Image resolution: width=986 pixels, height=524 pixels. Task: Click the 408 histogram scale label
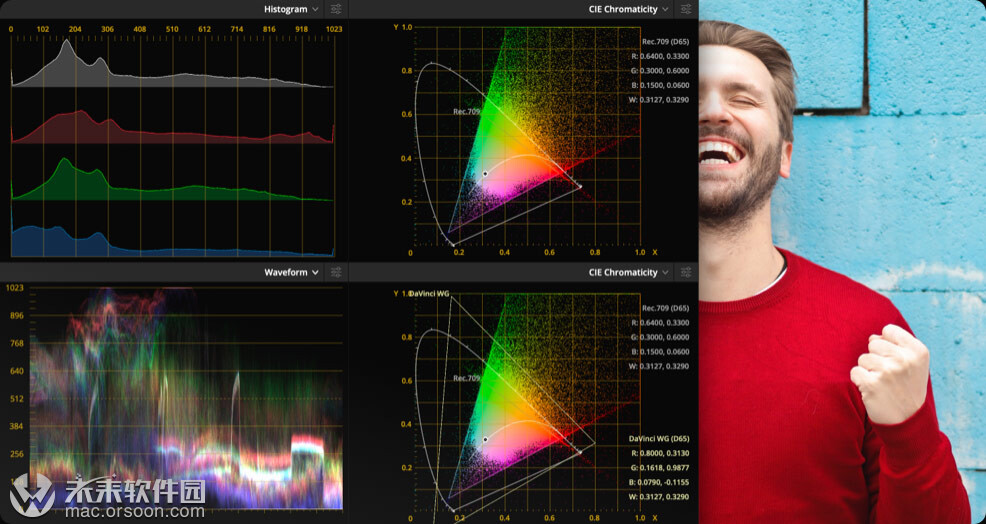[140, 29]
